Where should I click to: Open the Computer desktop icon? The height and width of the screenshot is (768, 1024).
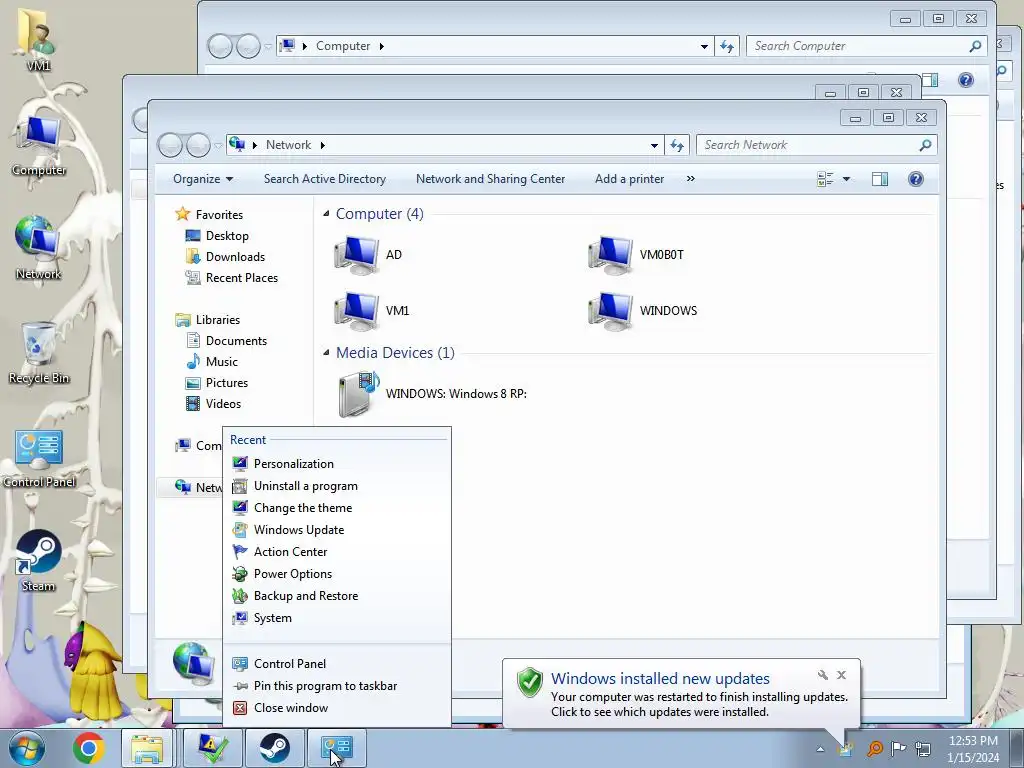pos(39,145)
